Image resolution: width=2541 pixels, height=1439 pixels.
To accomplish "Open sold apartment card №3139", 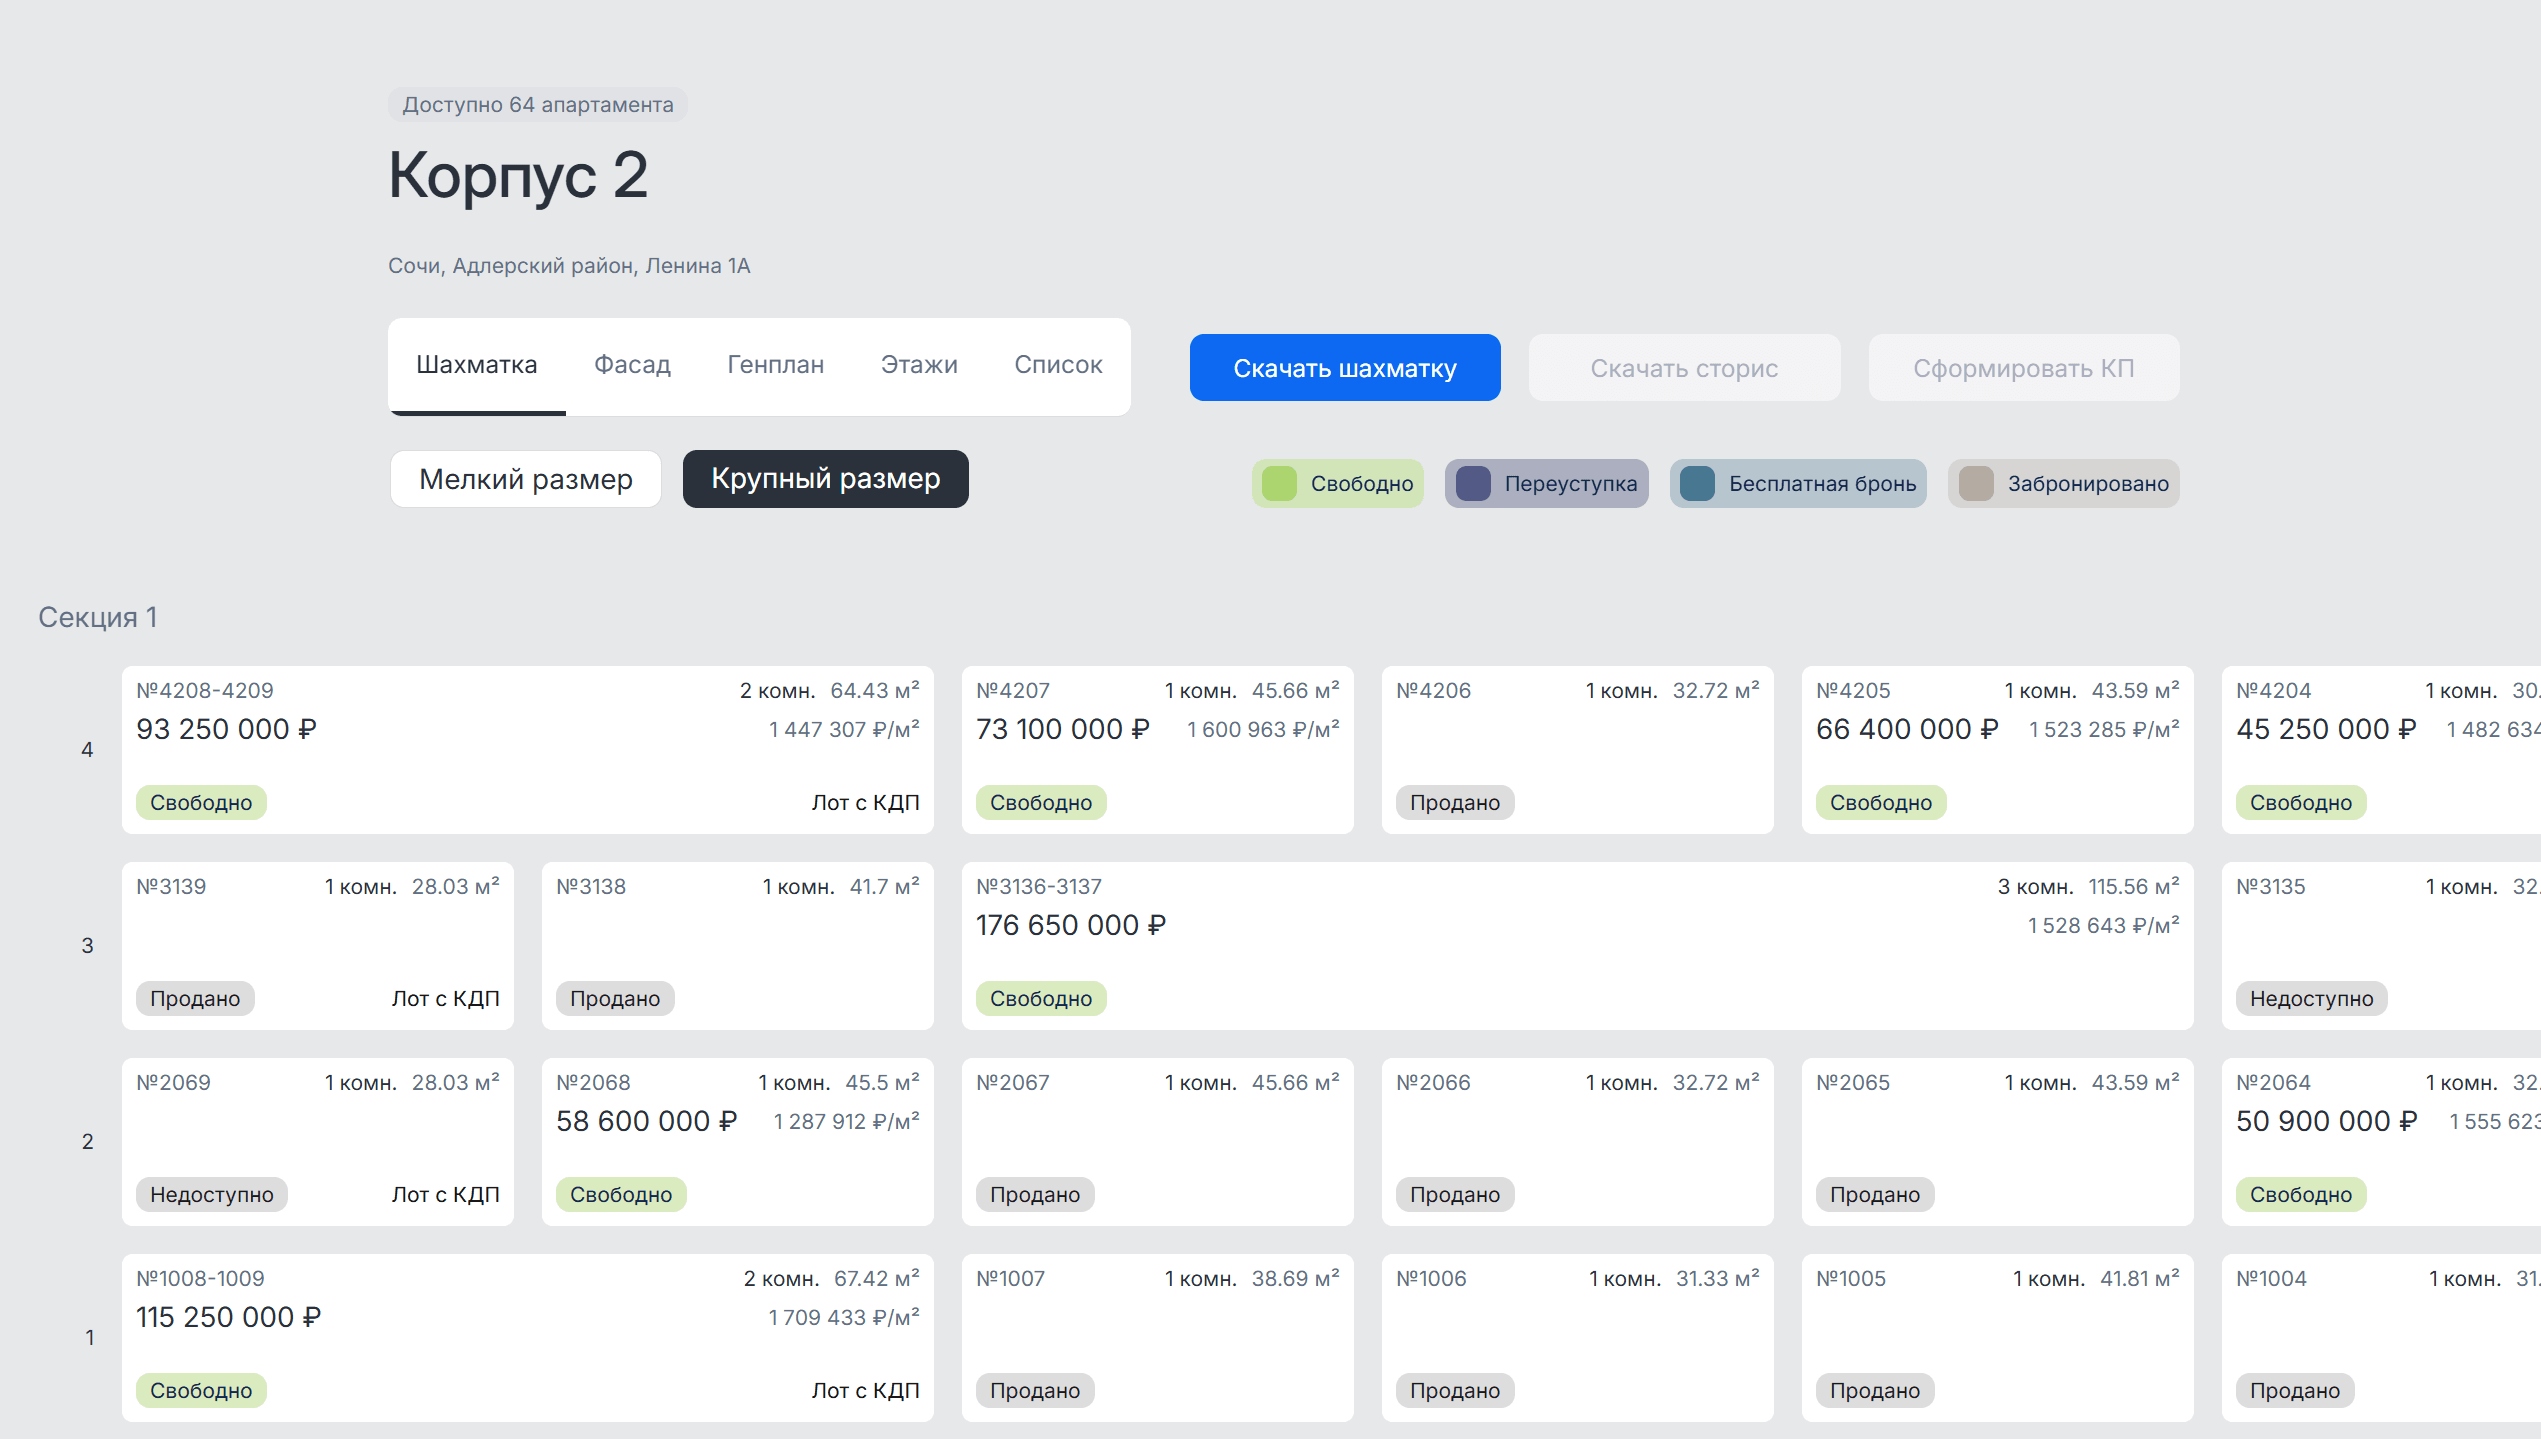I will (318, 946).
